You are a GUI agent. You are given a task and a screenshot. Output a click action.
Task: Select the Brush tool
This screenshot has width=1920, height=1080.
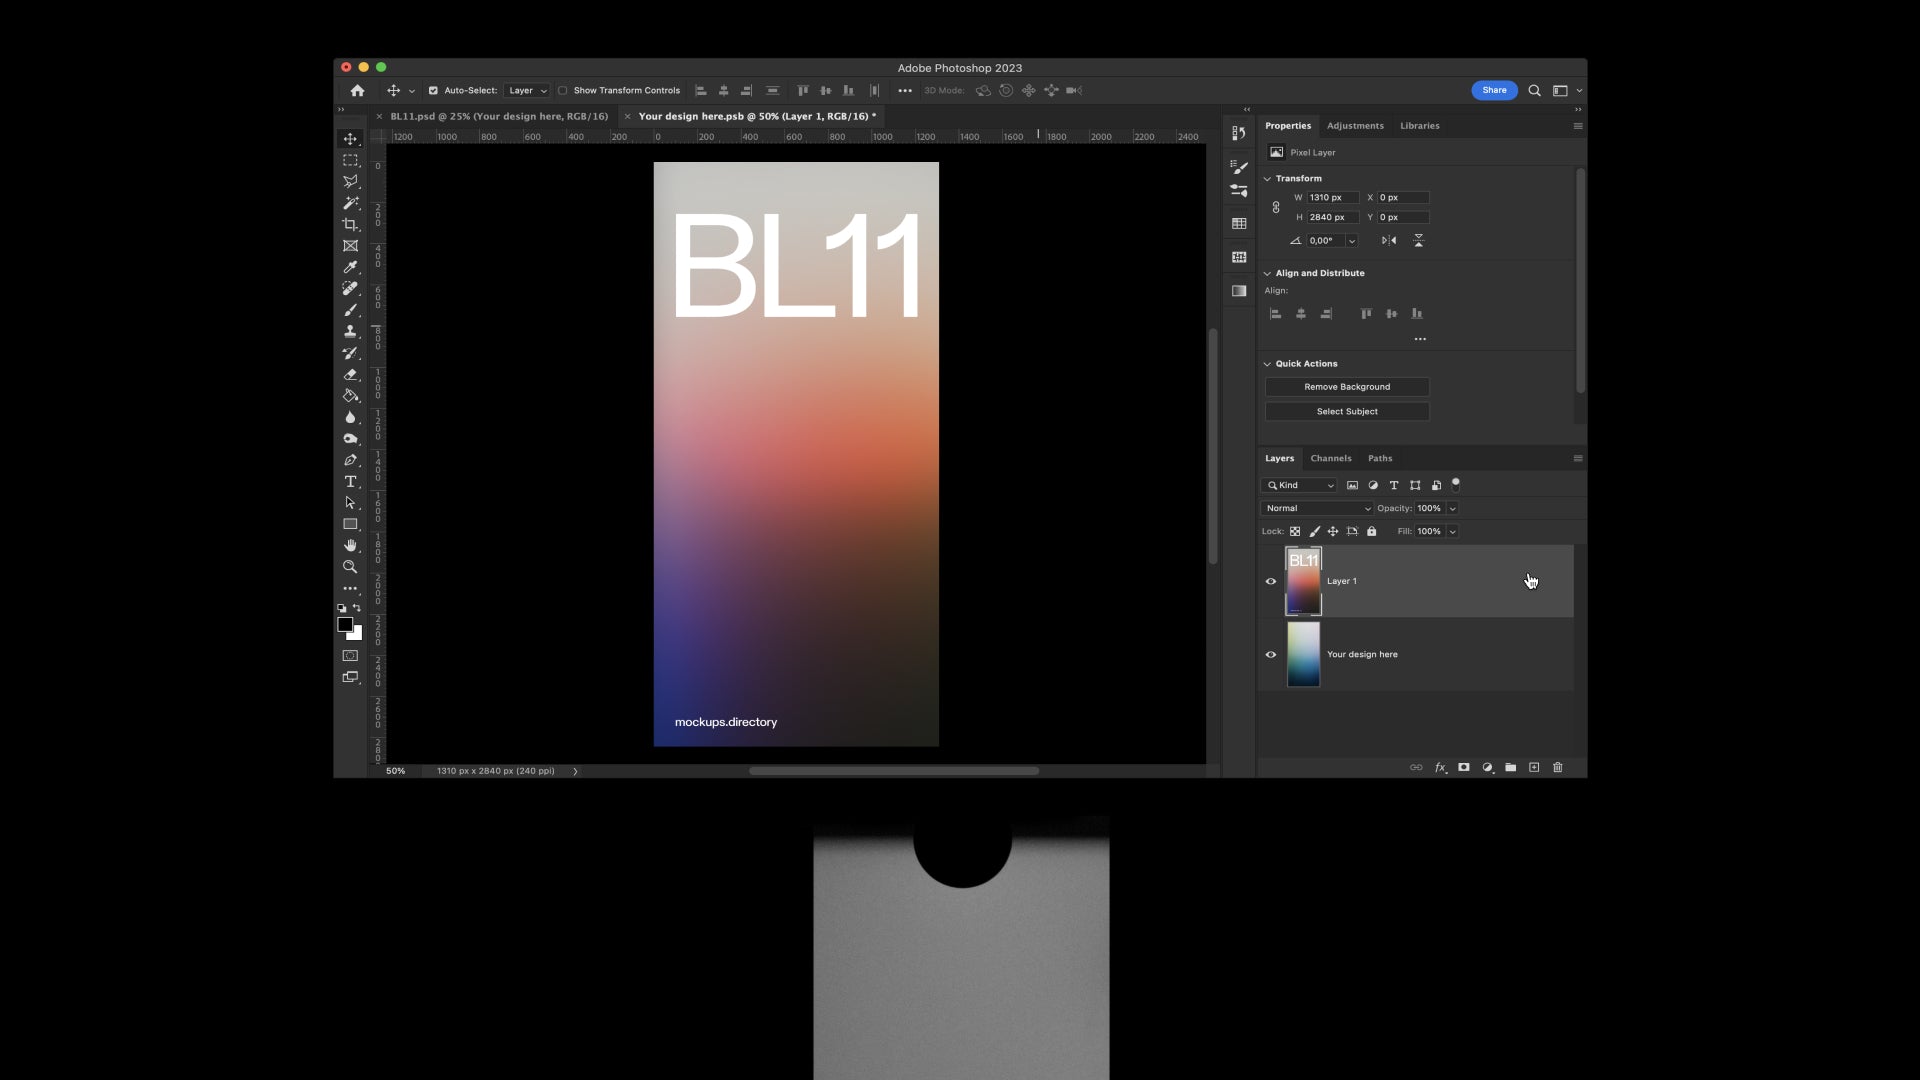[x=350, y=310]
